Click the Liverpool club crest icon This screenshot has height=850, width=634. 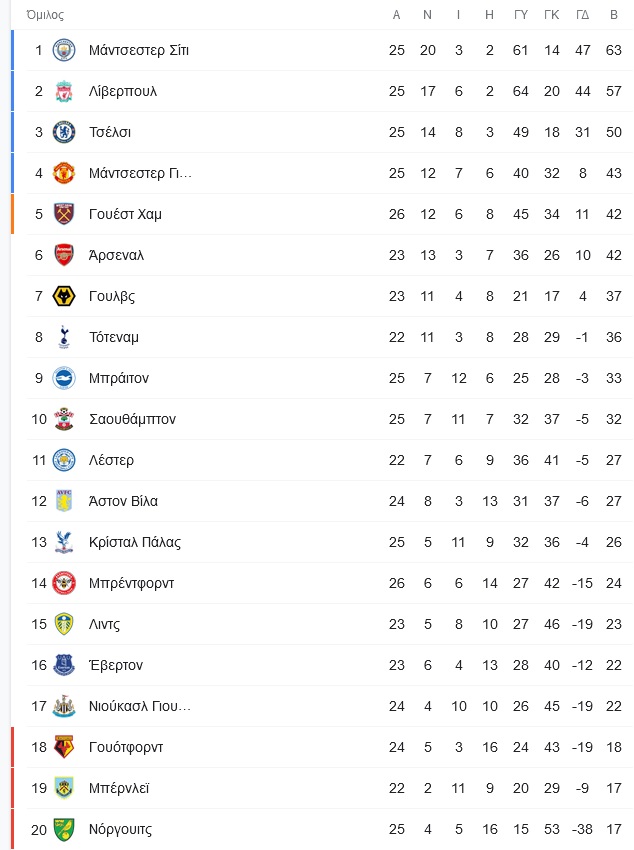pyautogui.click(x=64, y=91)
